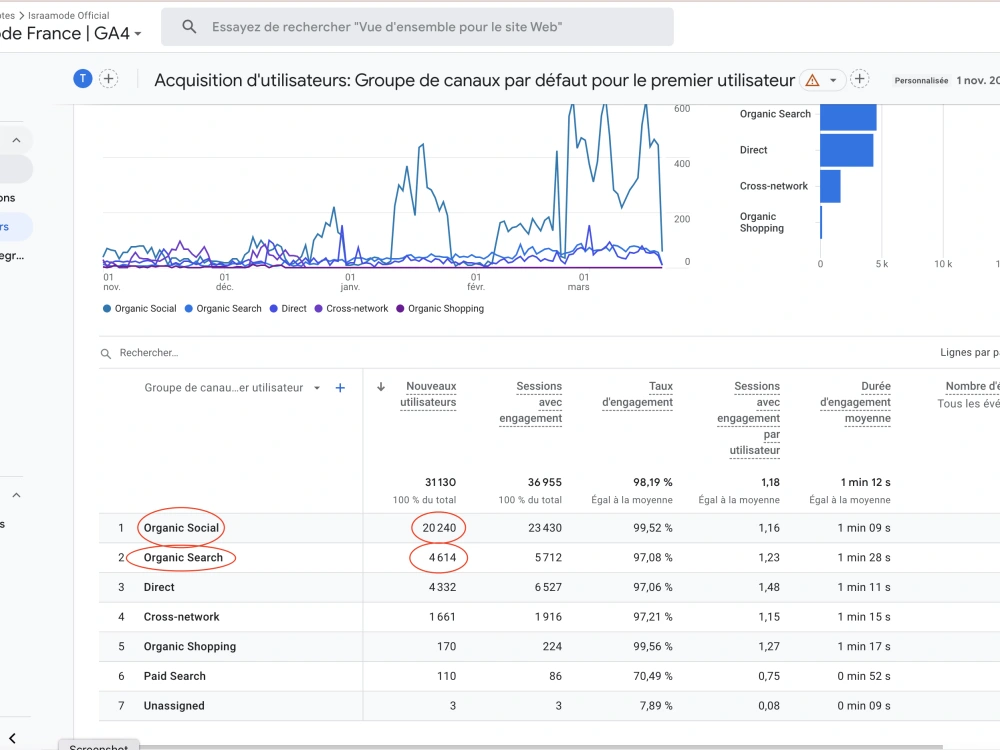Toggle Organic Shopping series in legend

point(440,309)
